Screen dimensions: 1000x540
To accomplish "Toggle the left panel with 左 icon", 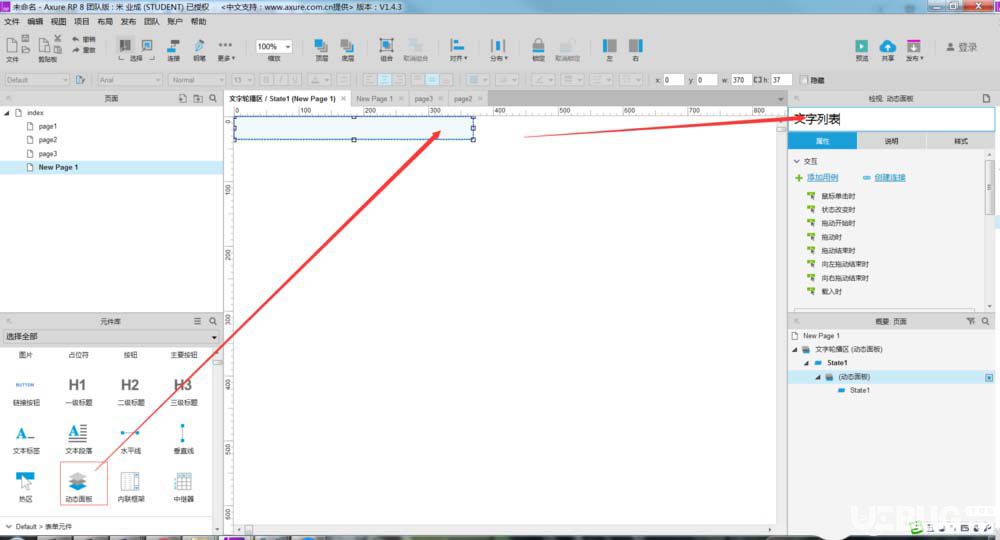I will coord(610,49).
